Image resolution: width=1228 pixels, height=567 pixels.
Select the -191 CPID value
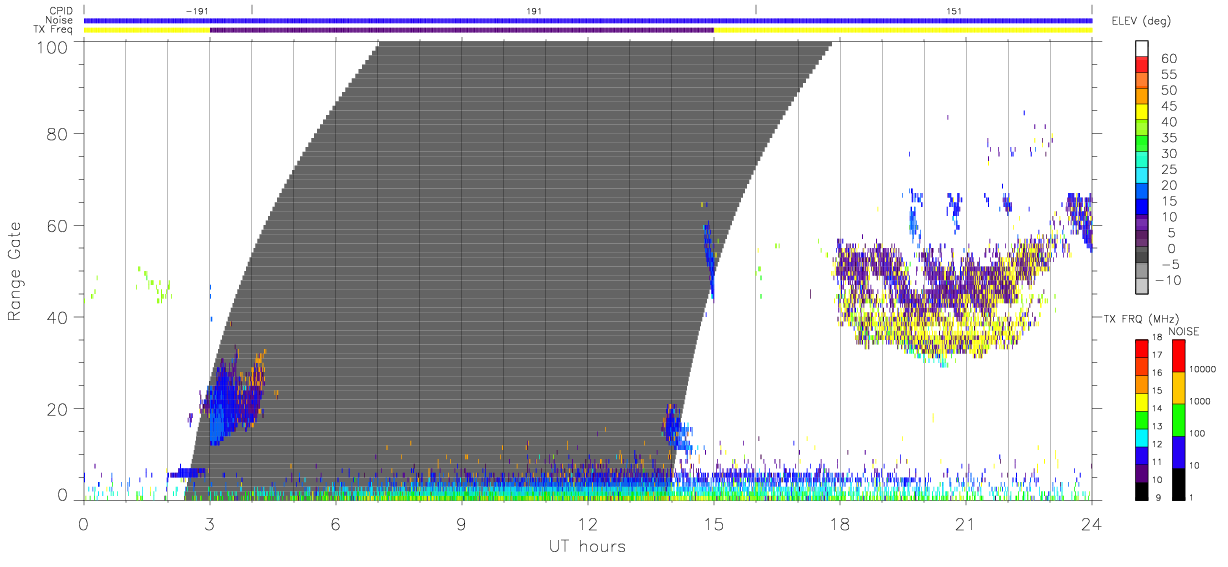pyautogui.click(x=196, y=10)
